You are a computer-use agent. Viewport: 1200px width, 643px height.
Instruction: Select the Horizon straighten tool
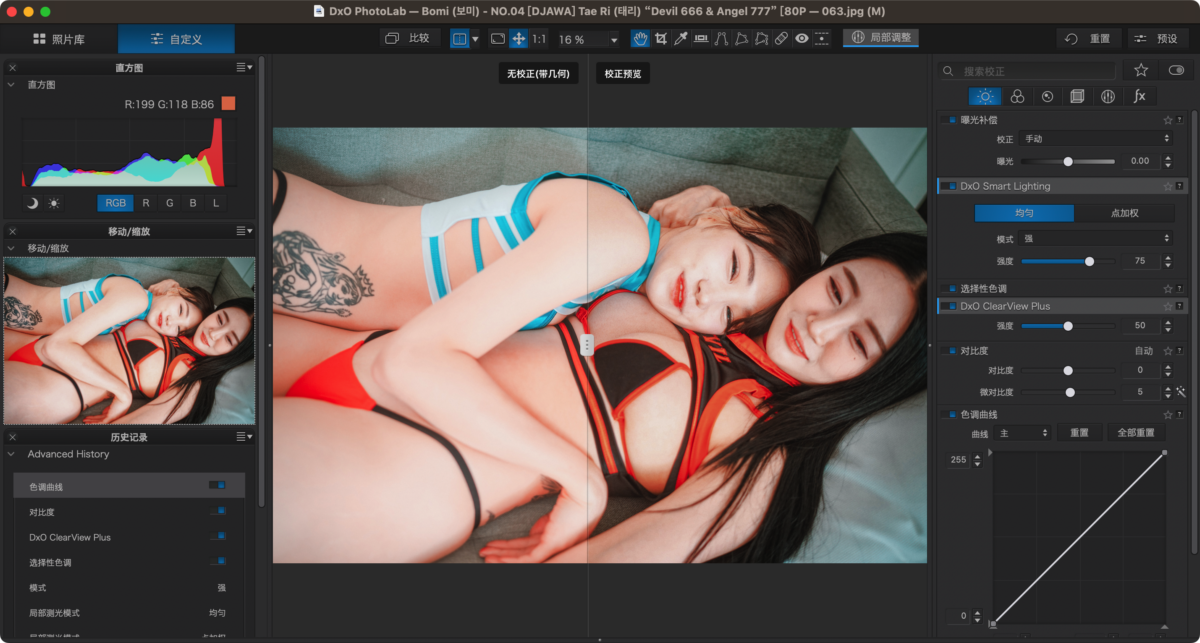click(x=701, y=39)
